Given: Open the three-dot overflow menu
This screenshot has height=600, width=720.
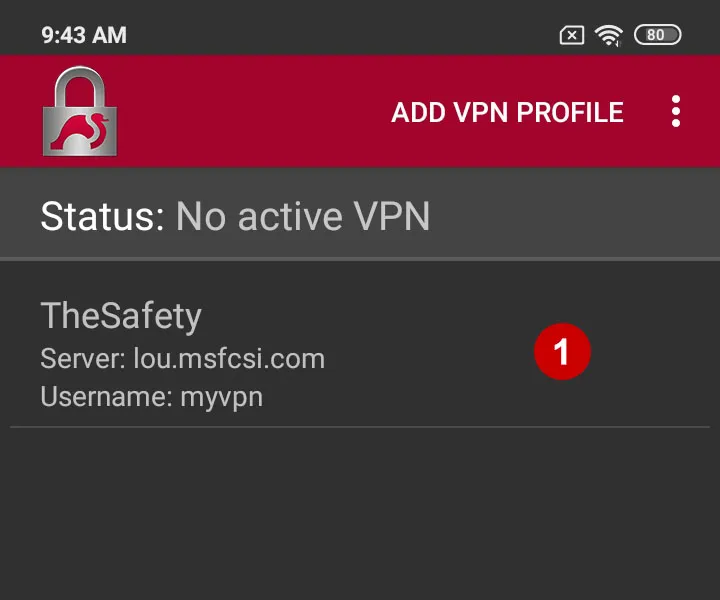Looking at the screenshot, I should pyautogui.click(x=675, y=111).
